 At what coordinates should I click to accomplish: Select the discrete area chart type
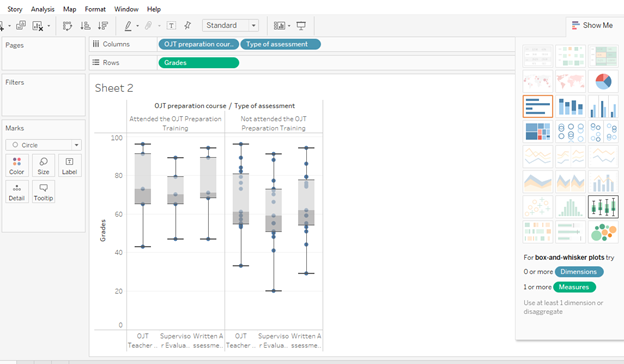coord(570,182)
